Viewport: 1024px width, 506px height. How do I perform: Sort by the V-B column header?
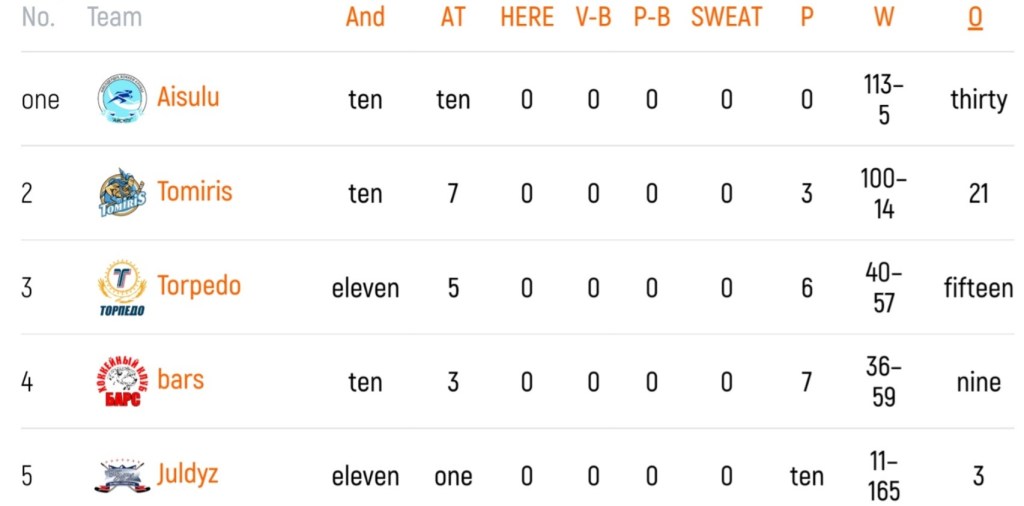pos(593,17)
